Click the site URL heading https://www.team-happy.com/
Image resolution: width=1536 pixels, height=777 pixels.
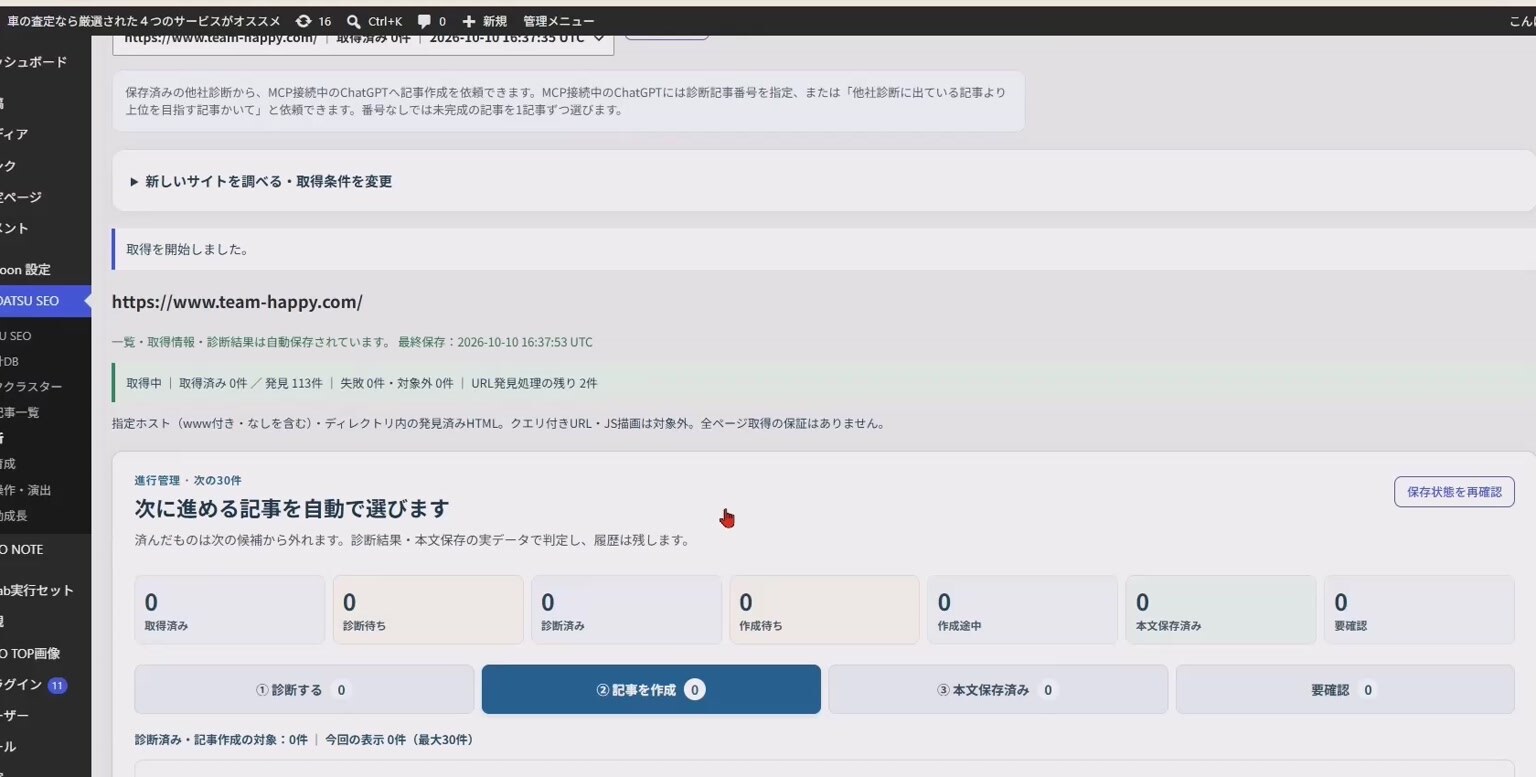pyautogui.click(x=237, y=302)
